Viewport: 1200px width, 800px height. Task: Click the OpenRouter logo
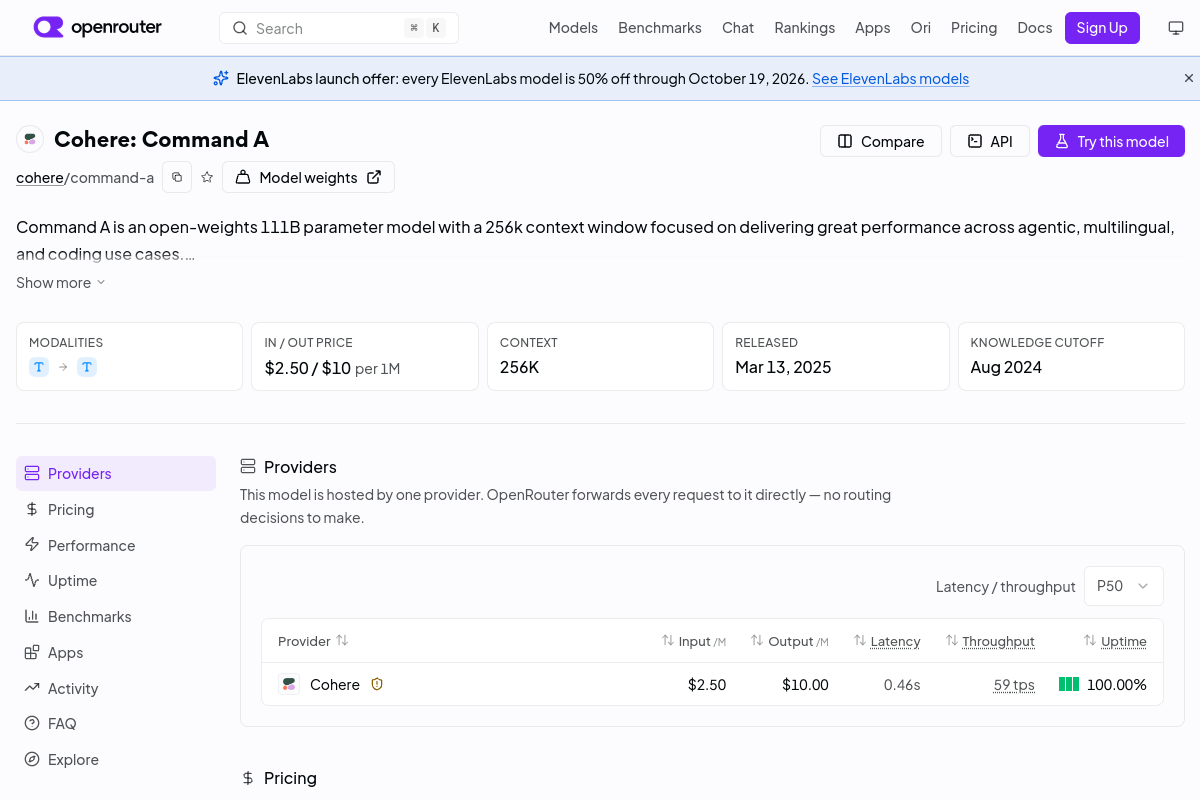(x=98, y=28)
